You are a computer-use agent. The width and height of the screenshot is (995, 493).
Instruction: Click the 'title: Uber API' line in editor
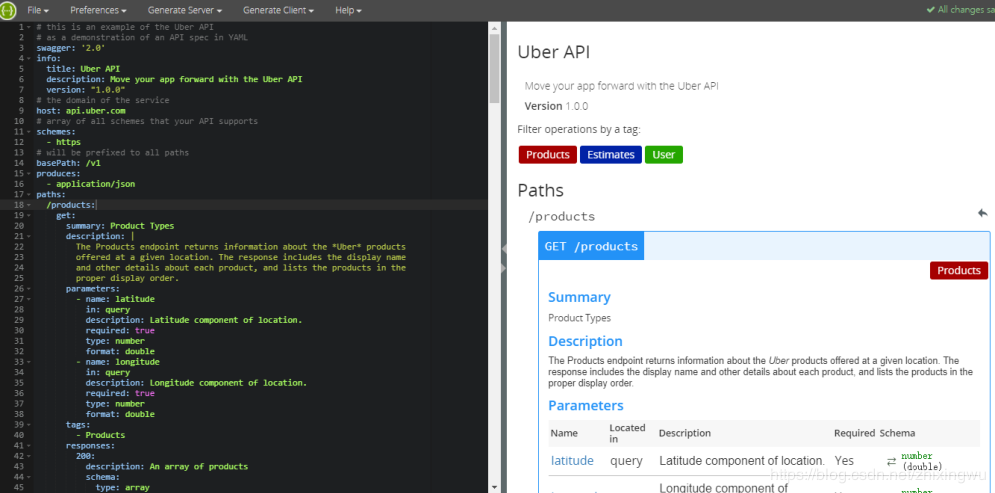(x=83, y=69)
